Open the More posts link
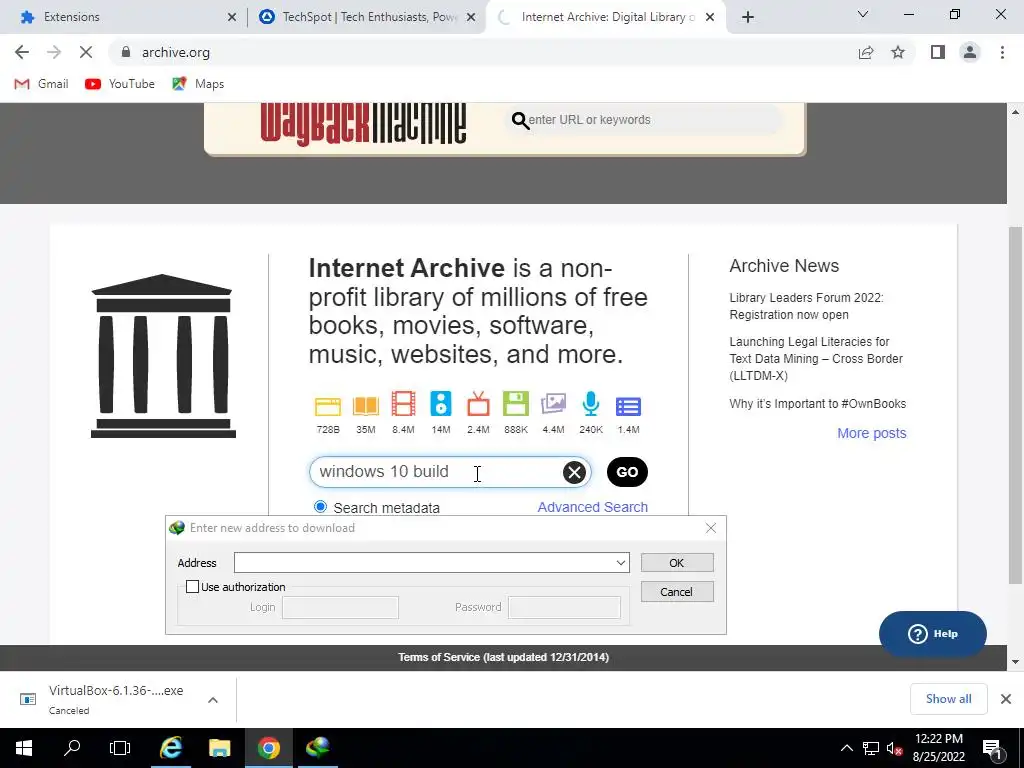 872,433
